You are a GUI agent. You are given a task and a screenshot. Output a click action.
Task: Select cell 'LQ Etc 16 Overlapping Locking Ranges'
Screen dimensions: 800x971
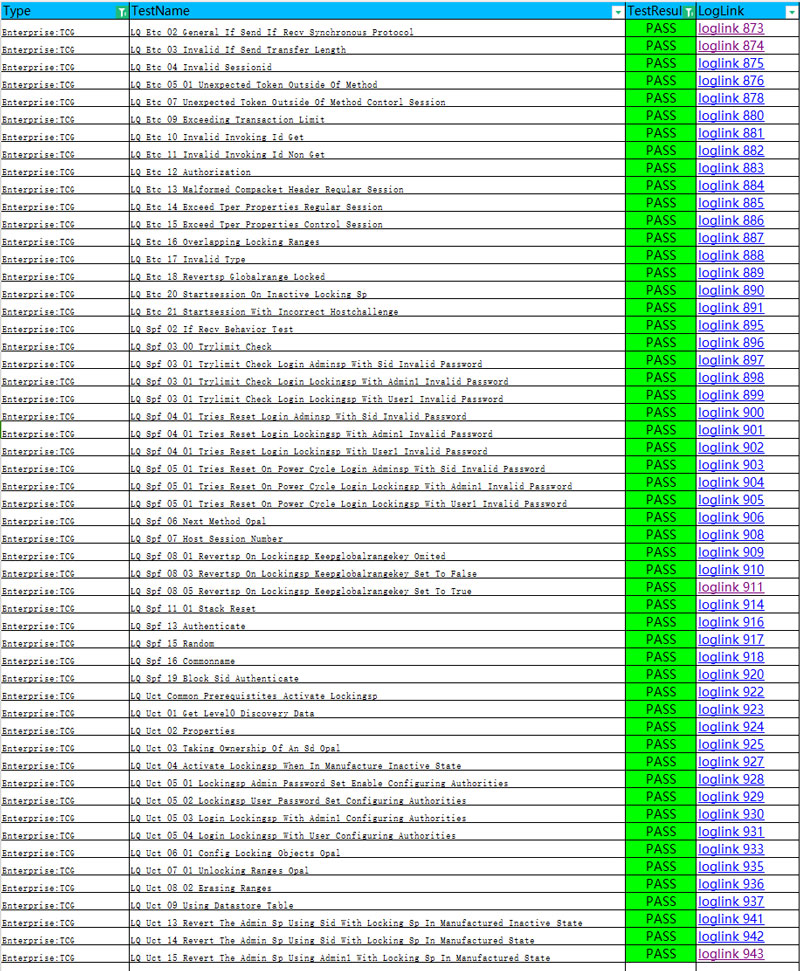pos(377,238)
